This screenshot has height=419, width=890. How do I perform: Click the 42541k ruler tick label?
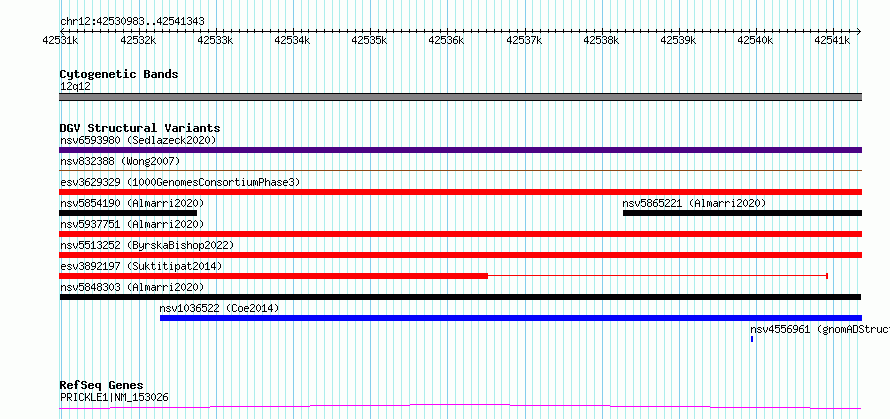point(832,40)
